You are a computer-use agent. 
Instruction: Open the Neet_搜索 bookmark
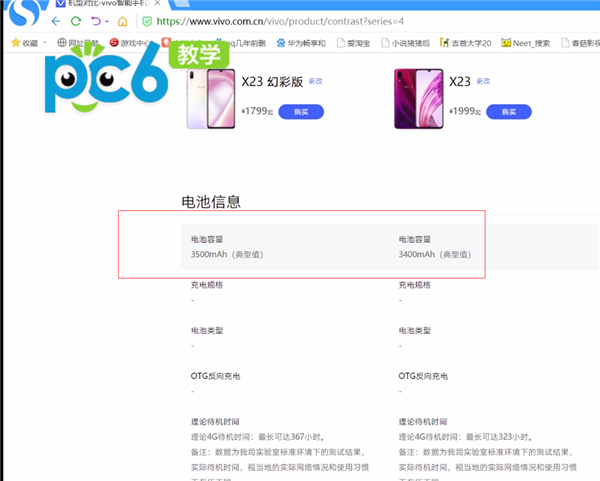(x=525, y=43)
